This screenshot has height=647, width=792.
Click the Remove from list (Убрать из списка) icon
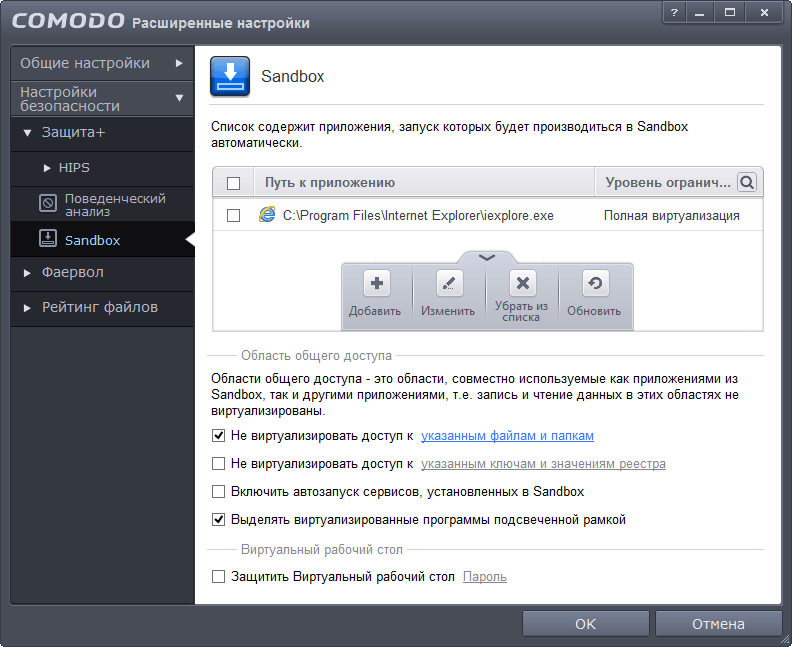(523, 283)
